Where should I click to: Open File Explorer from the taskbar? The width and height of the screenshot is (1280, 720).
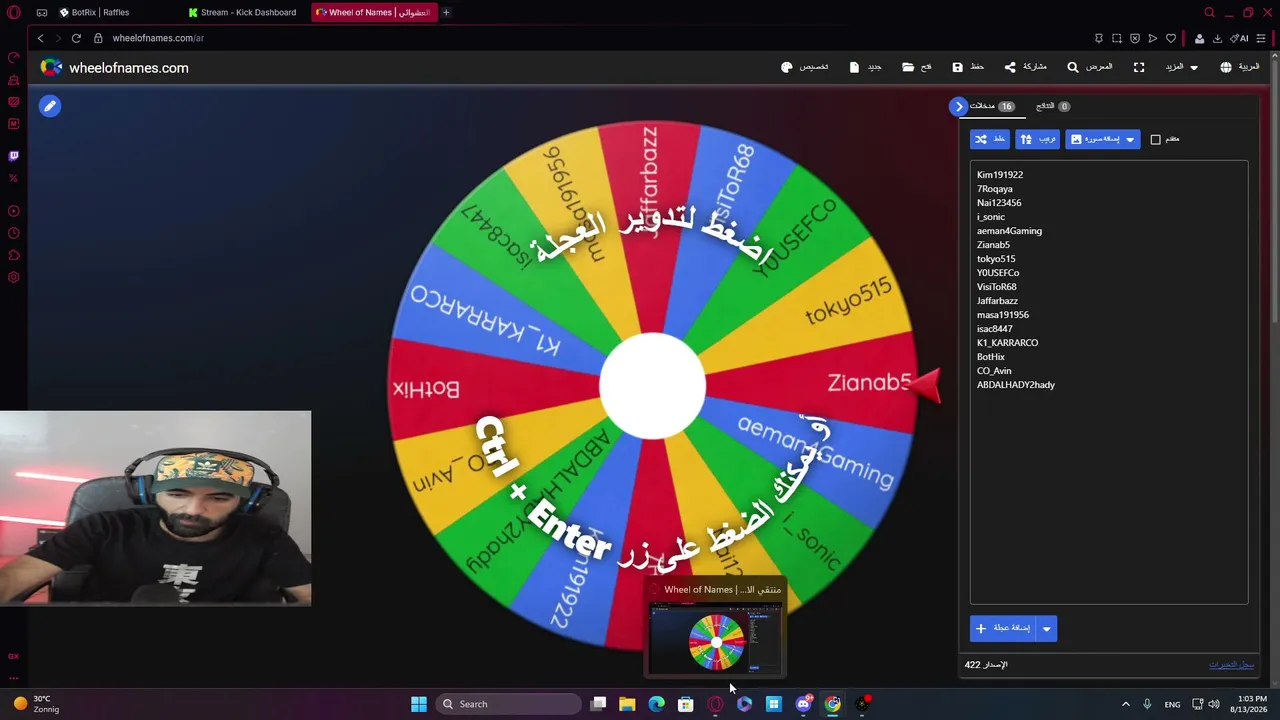click(x=627, y=704)
